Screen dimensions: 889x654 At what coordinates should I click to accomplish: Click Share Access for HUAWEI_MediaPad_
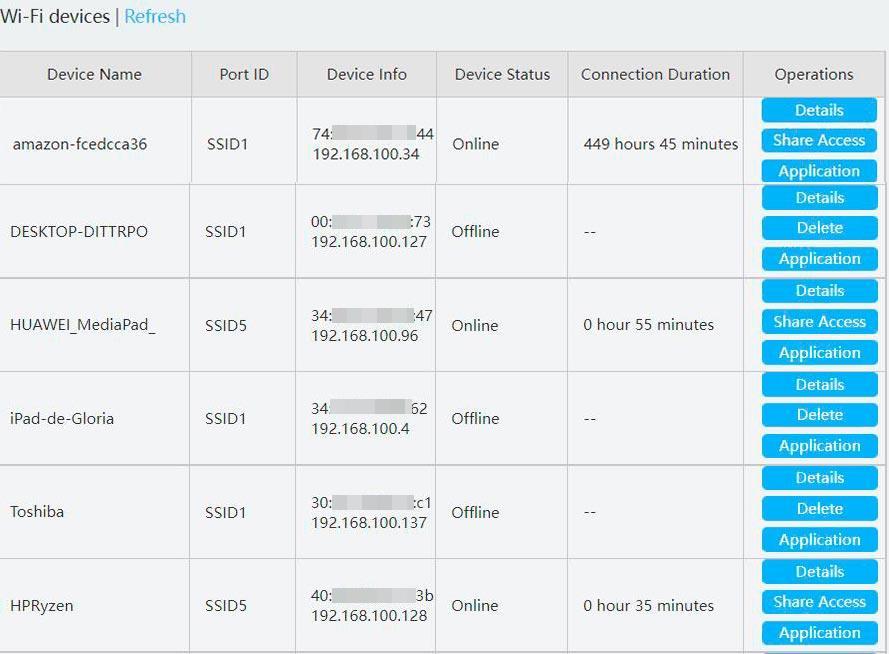(820, 321)
